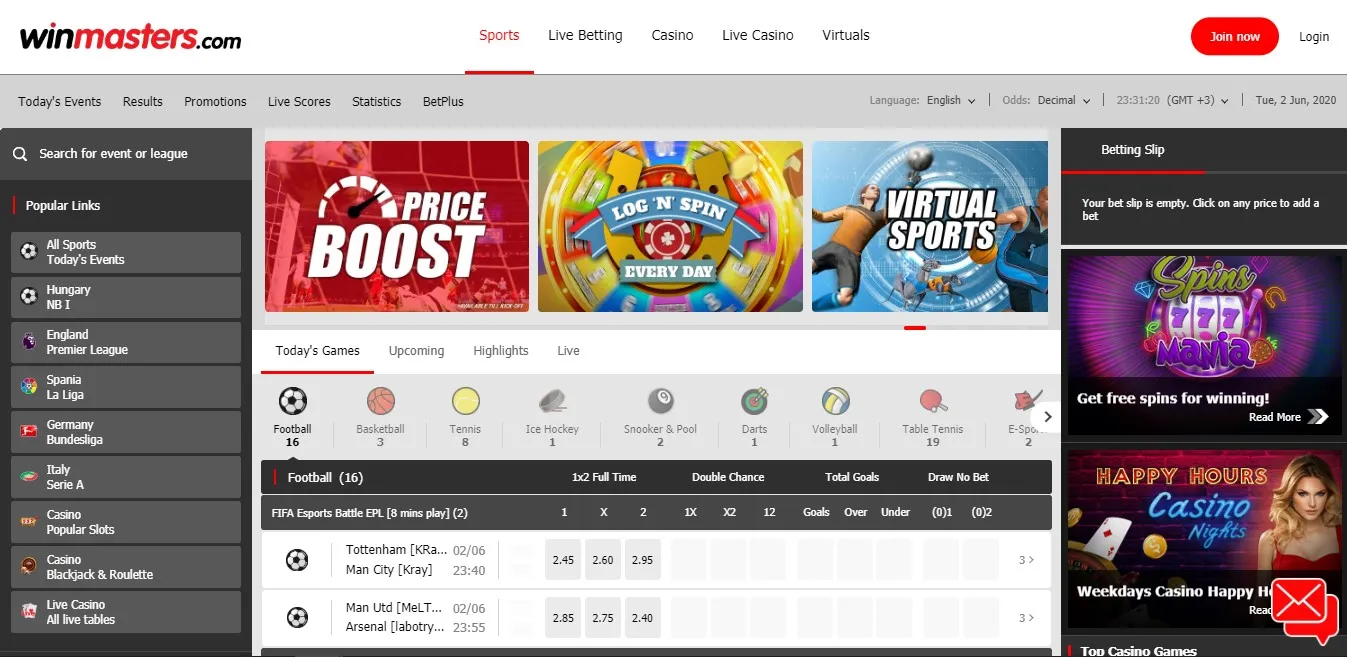Viewport: 1347px width, 657px height.
Task: Select draw odds 2.60 for Tottenham match
Action: tap(603, 560)
